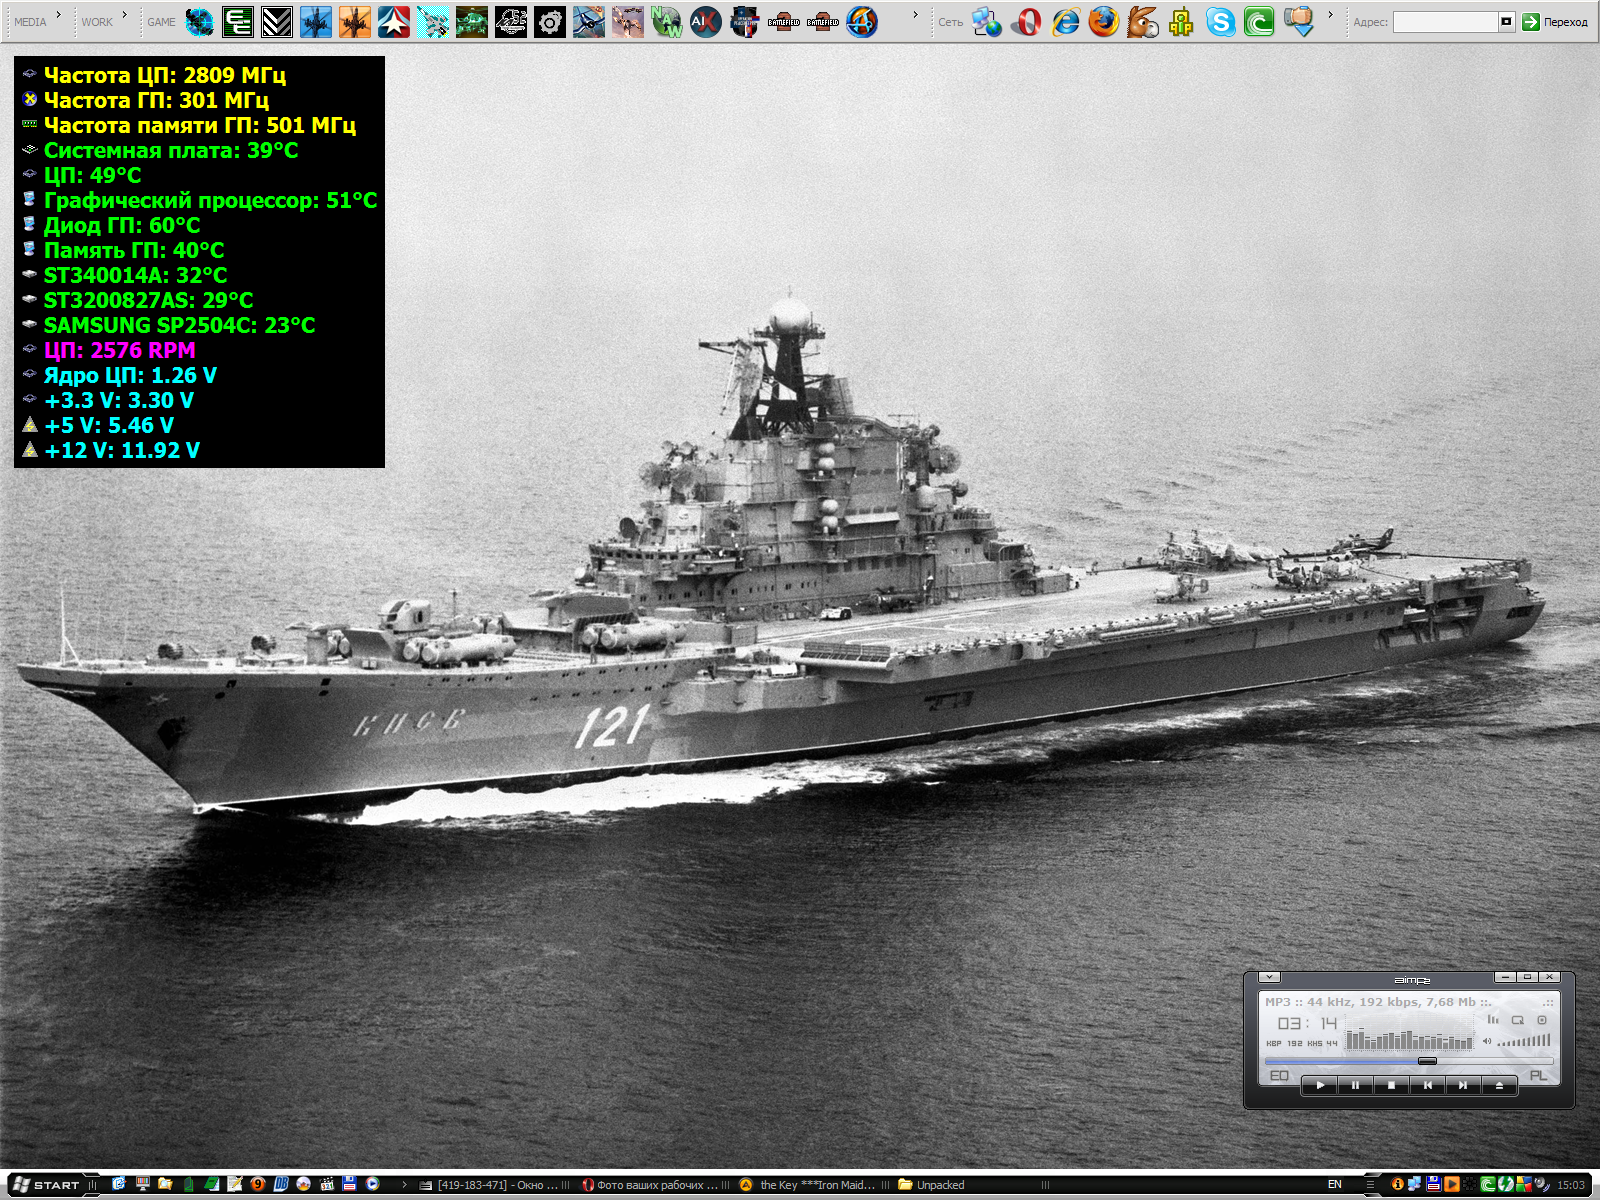Launch the second Battlefield icon
Image resolution: width=1600 pixels, height=1200 pixels.
pos(822,22)
